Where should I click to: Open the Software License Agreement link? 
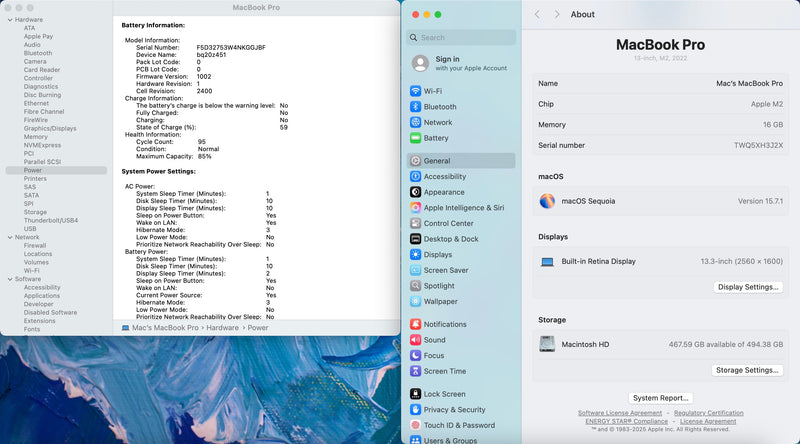619,413
